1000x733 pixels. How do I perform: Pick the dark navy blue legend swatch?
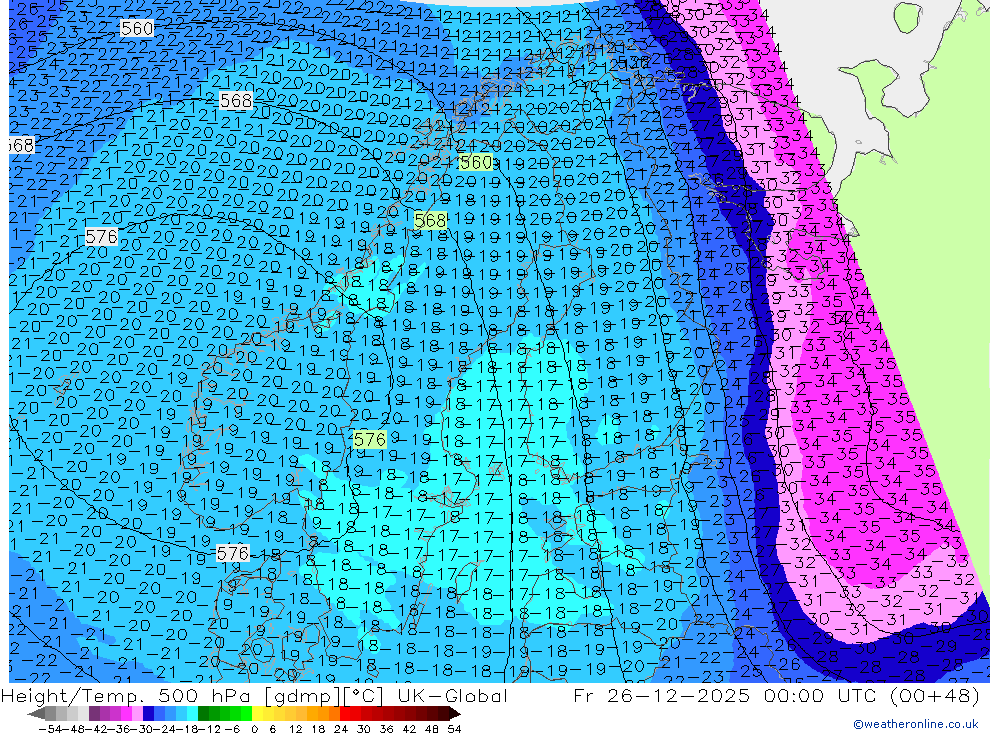pyautogui.click(x=148, y=713)
